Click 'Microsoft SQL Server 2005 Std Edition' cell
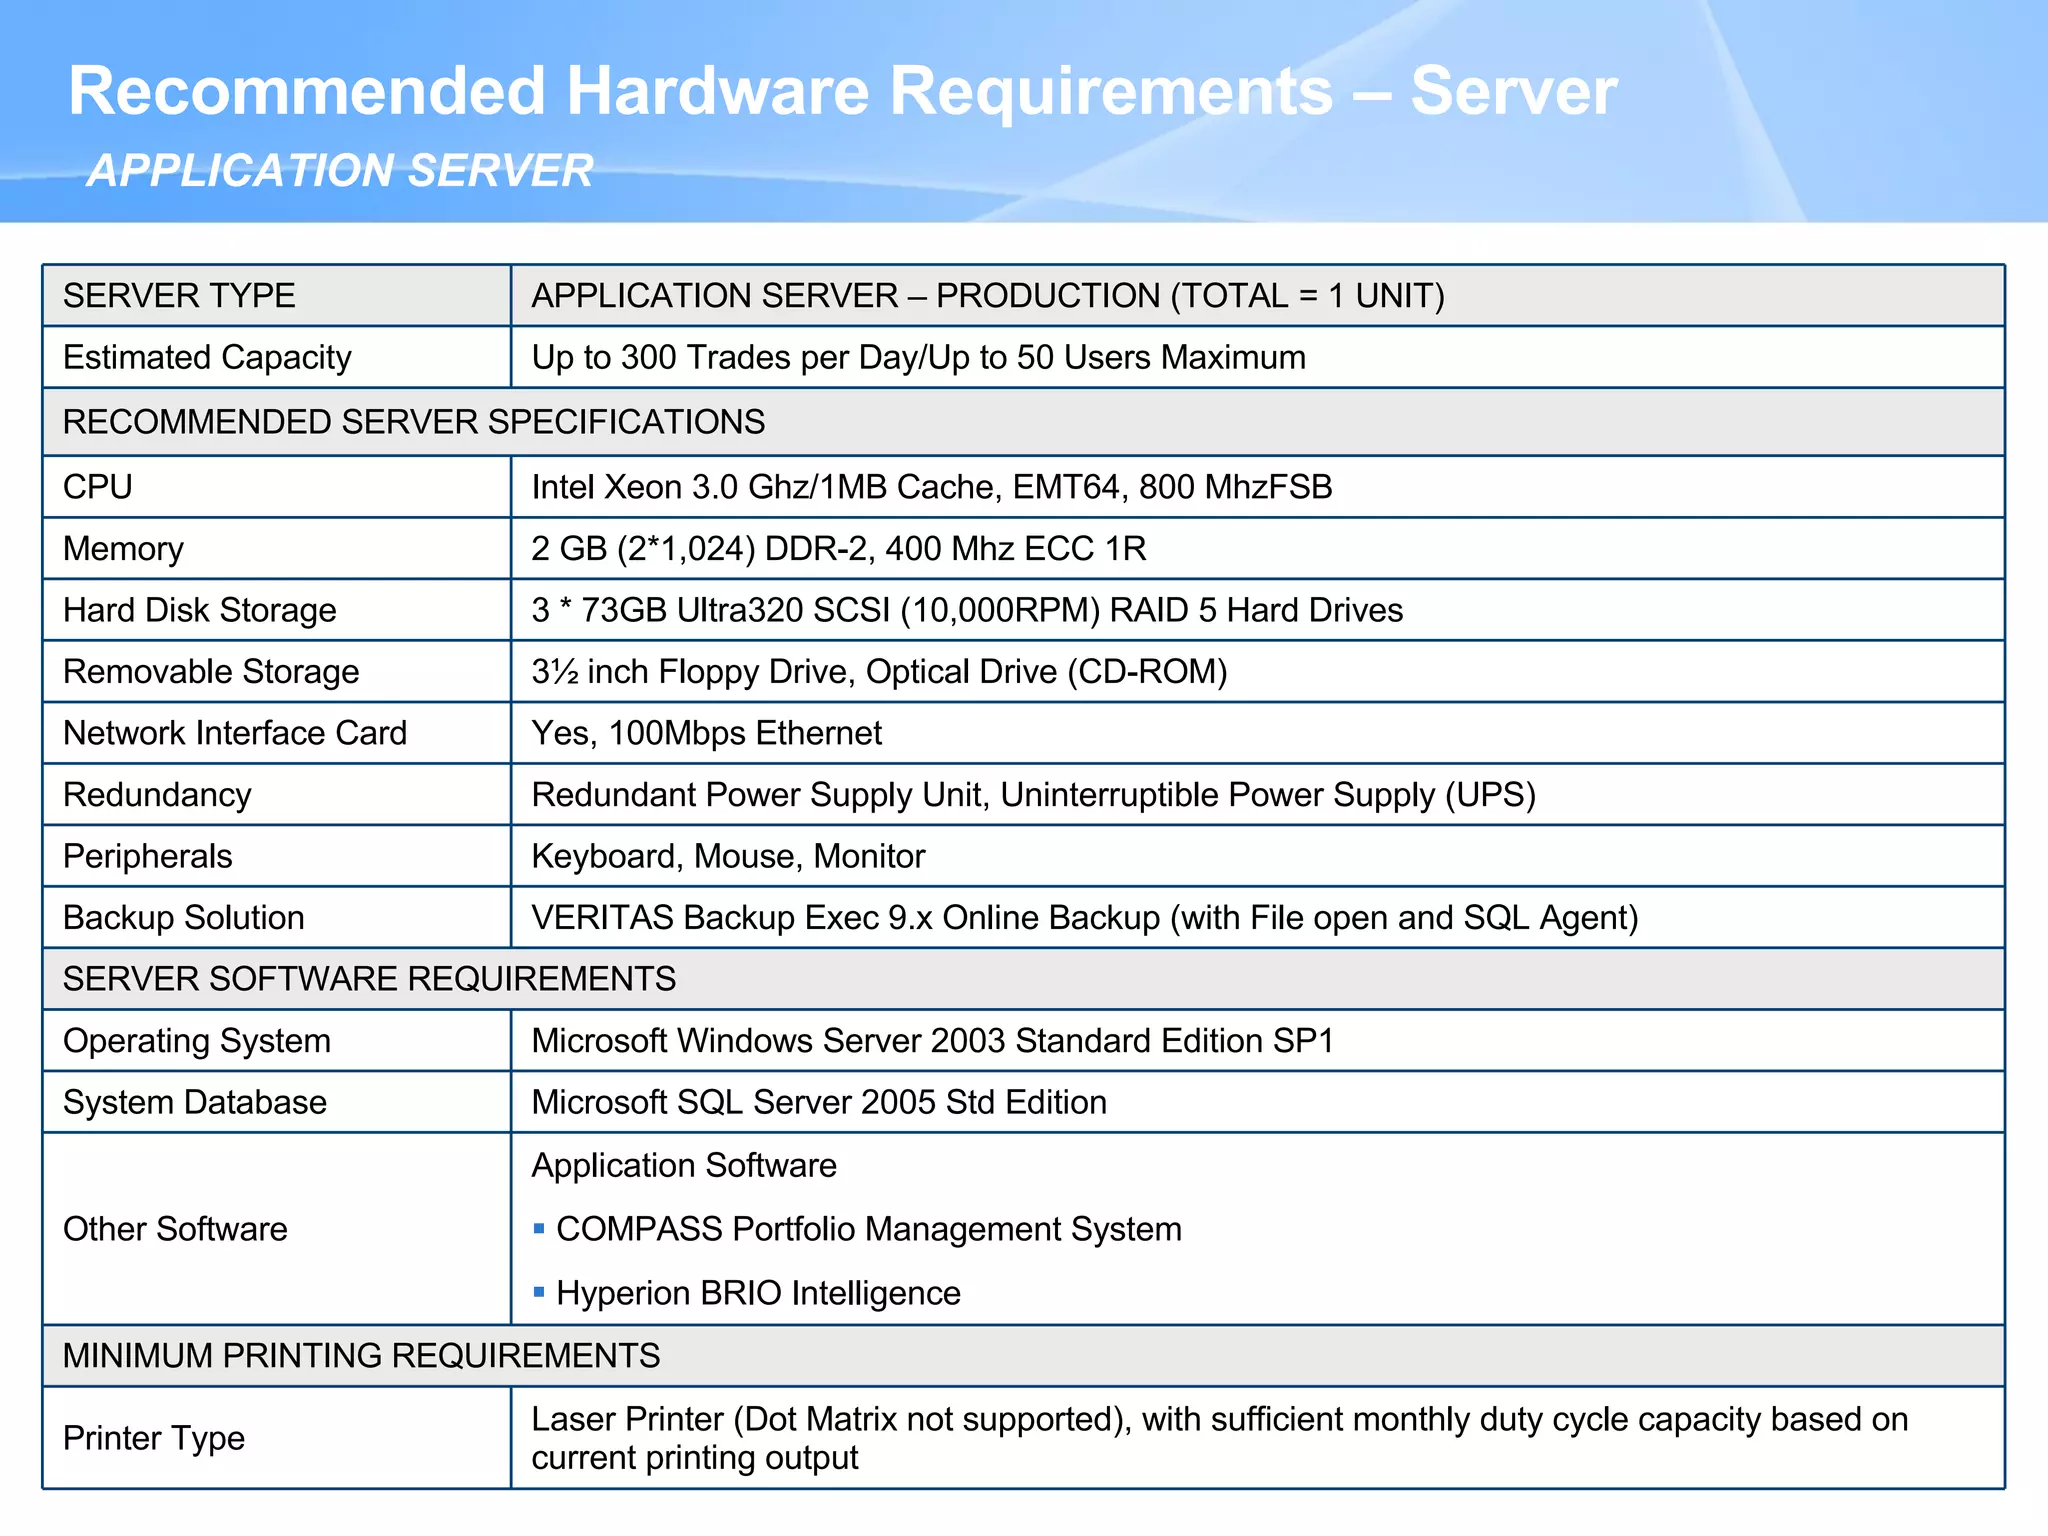The image size is (2048, 1536). point(819,1102)
